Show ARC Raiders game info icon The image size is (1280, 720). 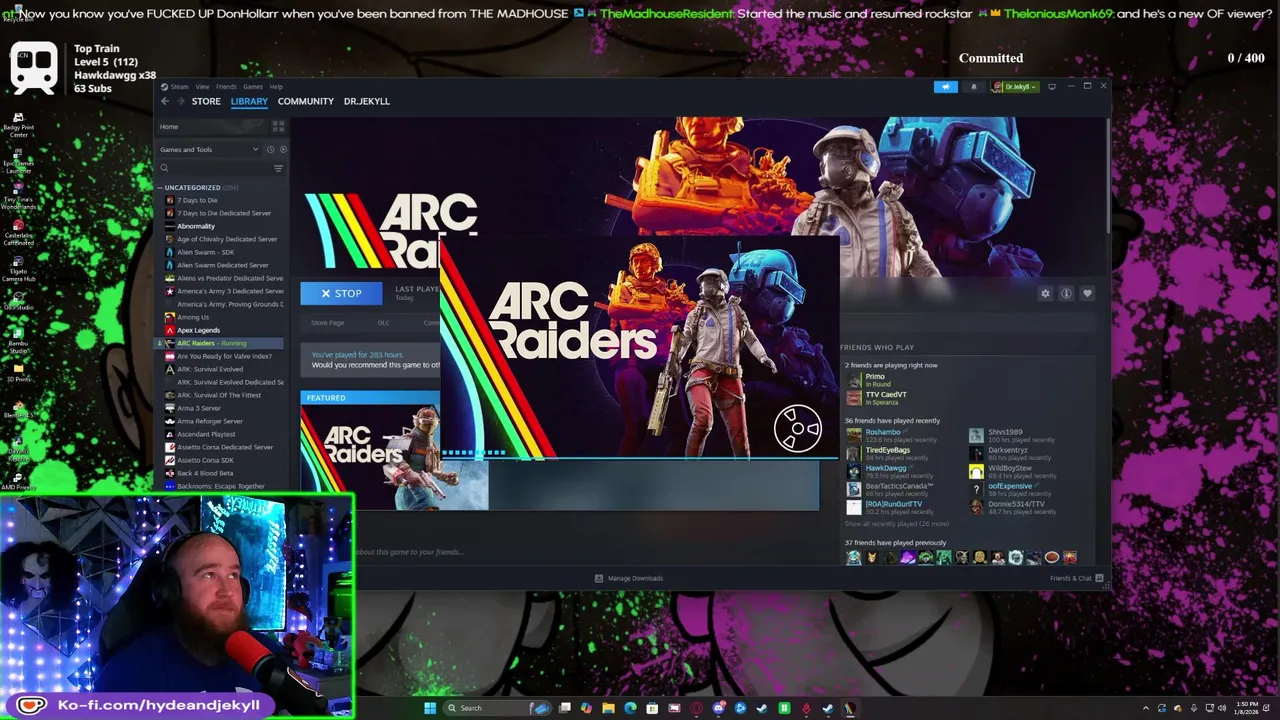tap(1066, 293)
